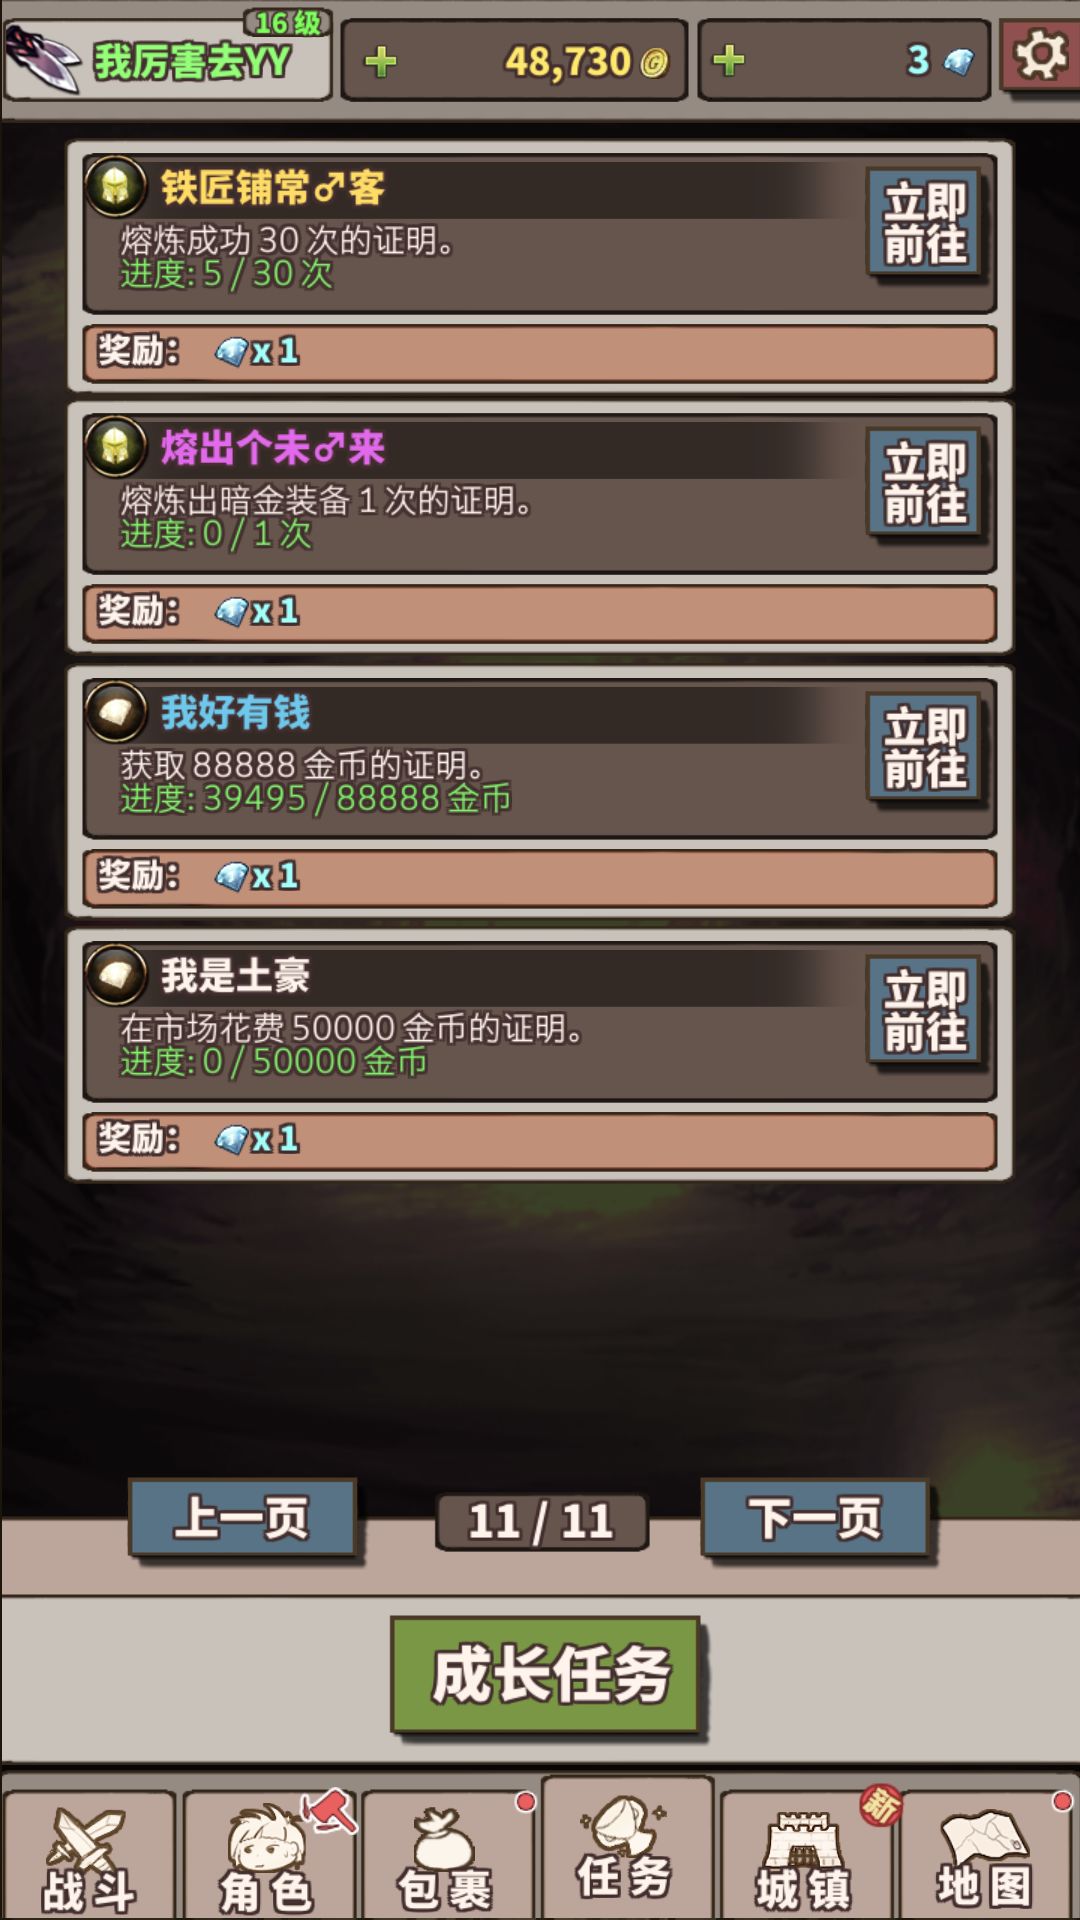Click 立即前往 for 我好有钱 quest
Viewport: 1080px width, 1920px height.
point(925,748)
